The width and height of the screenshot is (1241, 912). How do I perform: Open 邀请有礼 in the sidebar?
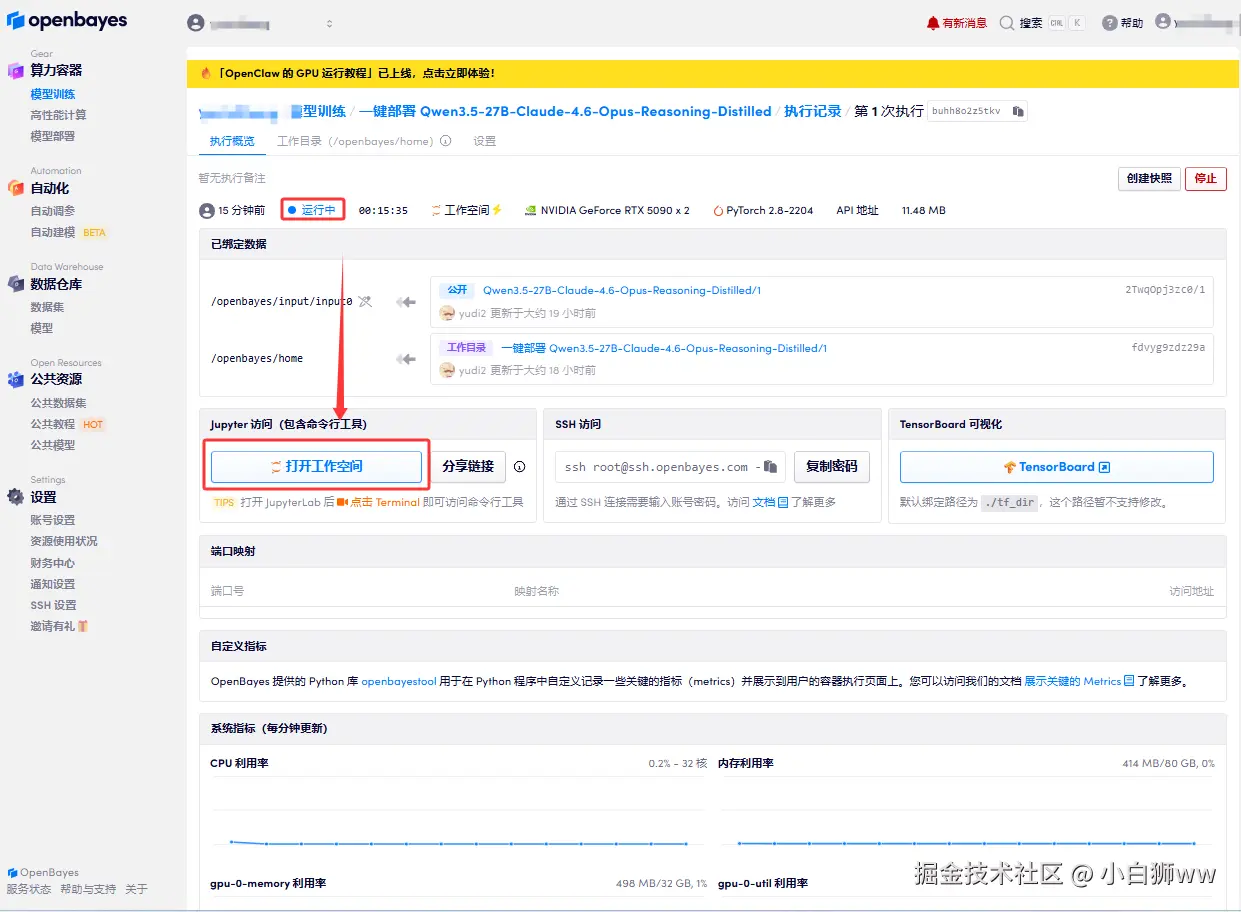pyautogui.click(x=59, y=626)
